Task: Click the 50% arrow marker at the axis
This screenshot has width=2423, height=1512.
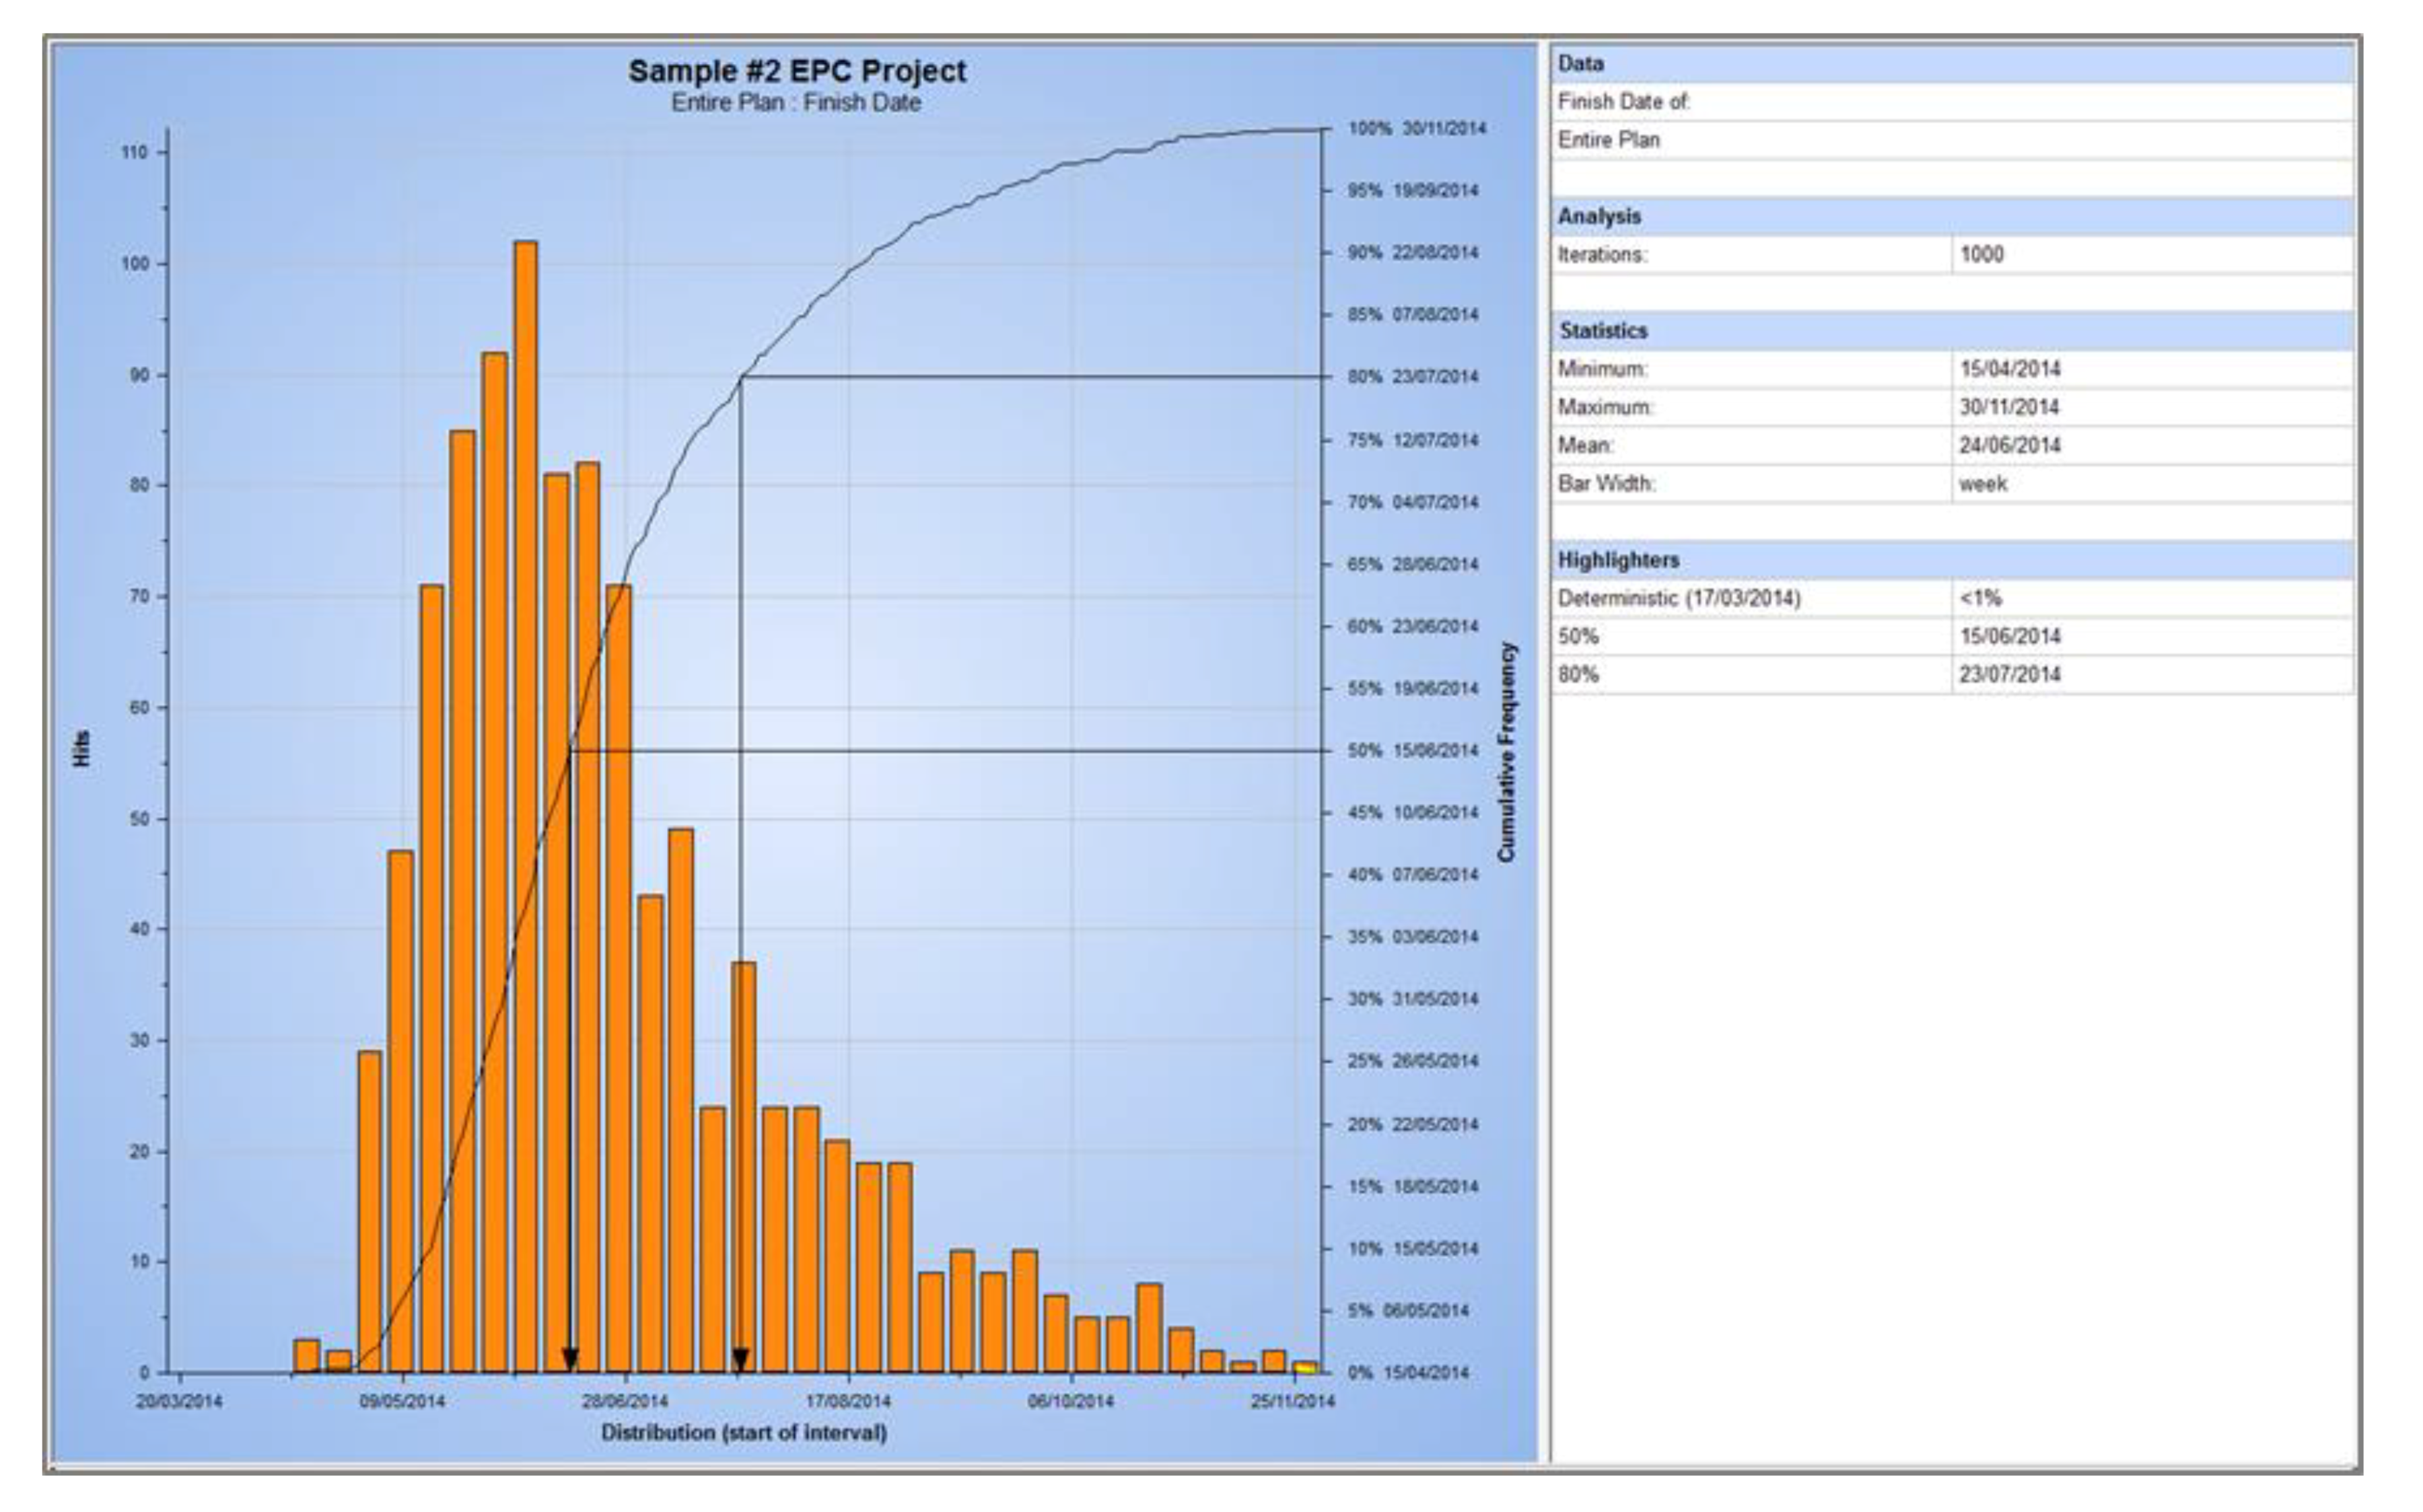Action: coord(570,1359)
